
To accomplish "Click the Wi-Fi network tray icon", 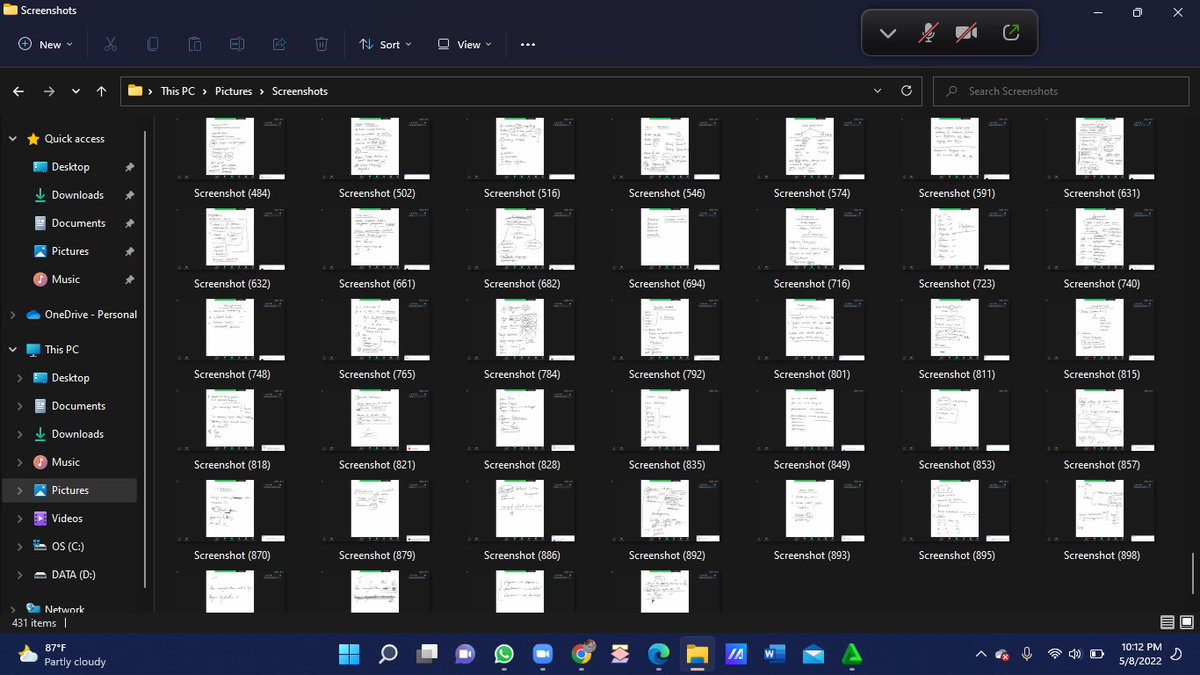I will click(1054, 654).
